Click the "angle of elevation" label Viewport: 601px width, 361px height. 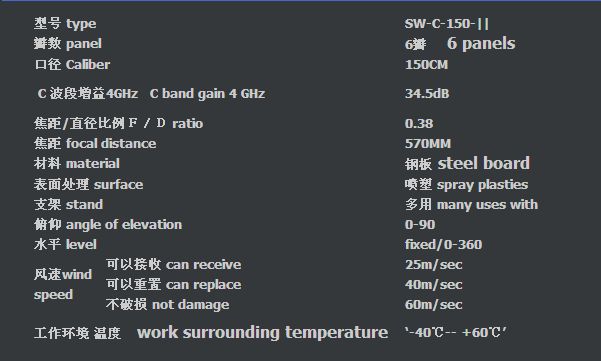(124, 225)
